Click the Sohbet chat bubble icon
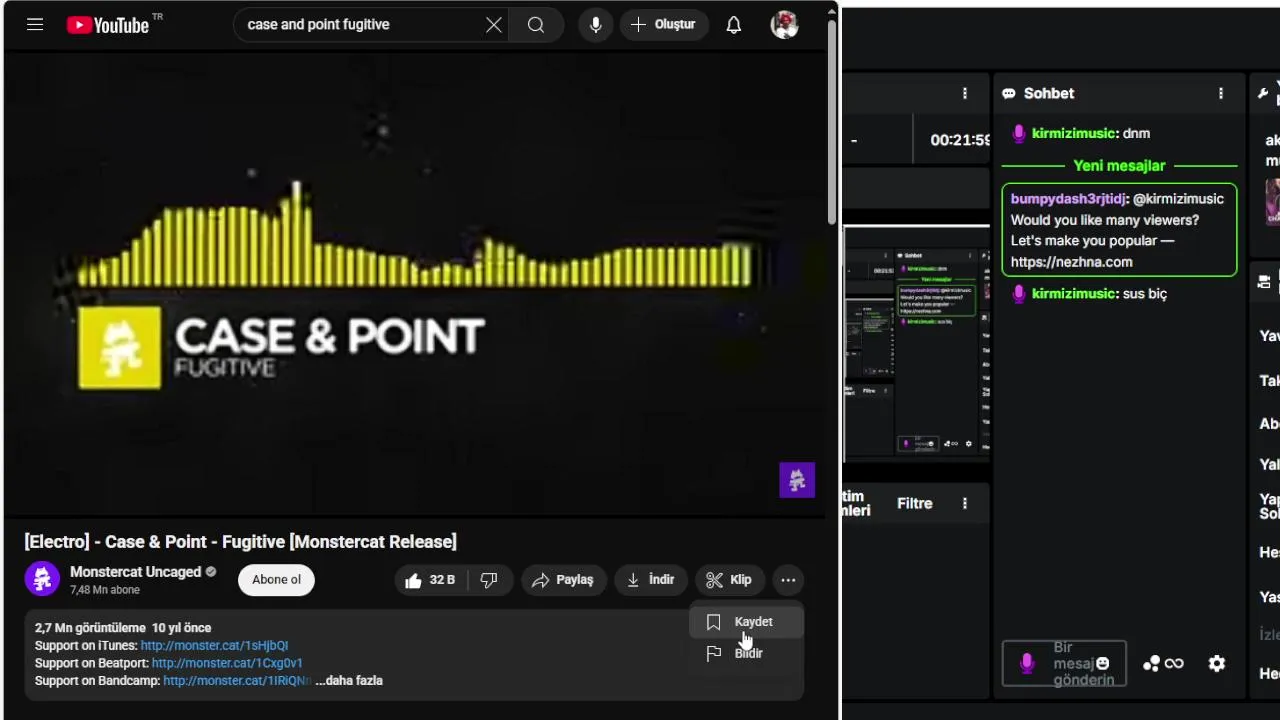The width and height of the screenshot is (1280, 720). pos(1009,93)
